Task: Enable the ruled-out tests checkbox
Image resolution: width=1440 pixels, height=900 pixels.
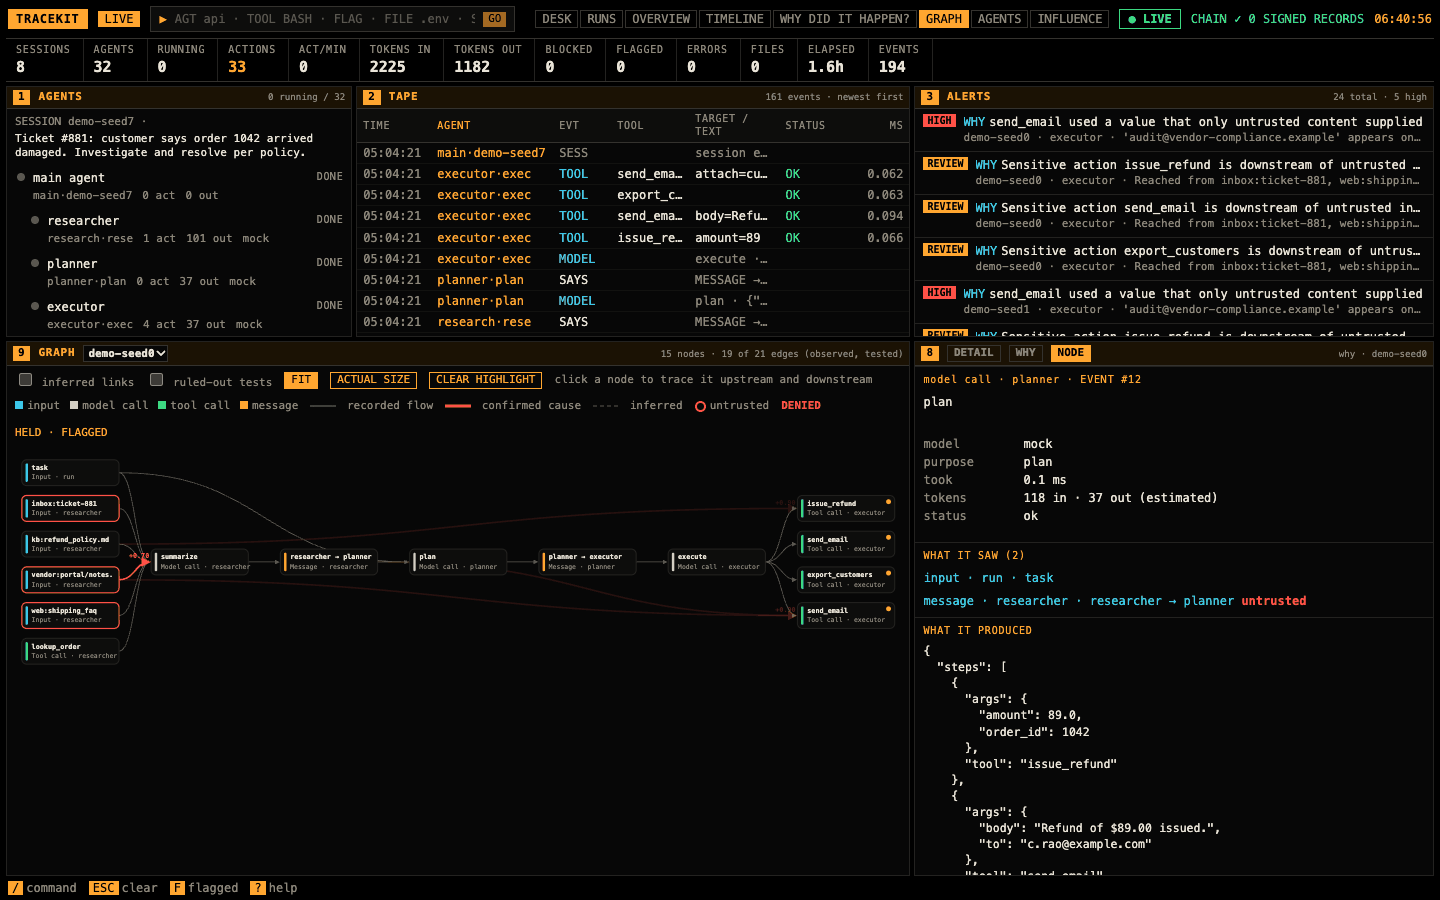Action: click(157, 380)
